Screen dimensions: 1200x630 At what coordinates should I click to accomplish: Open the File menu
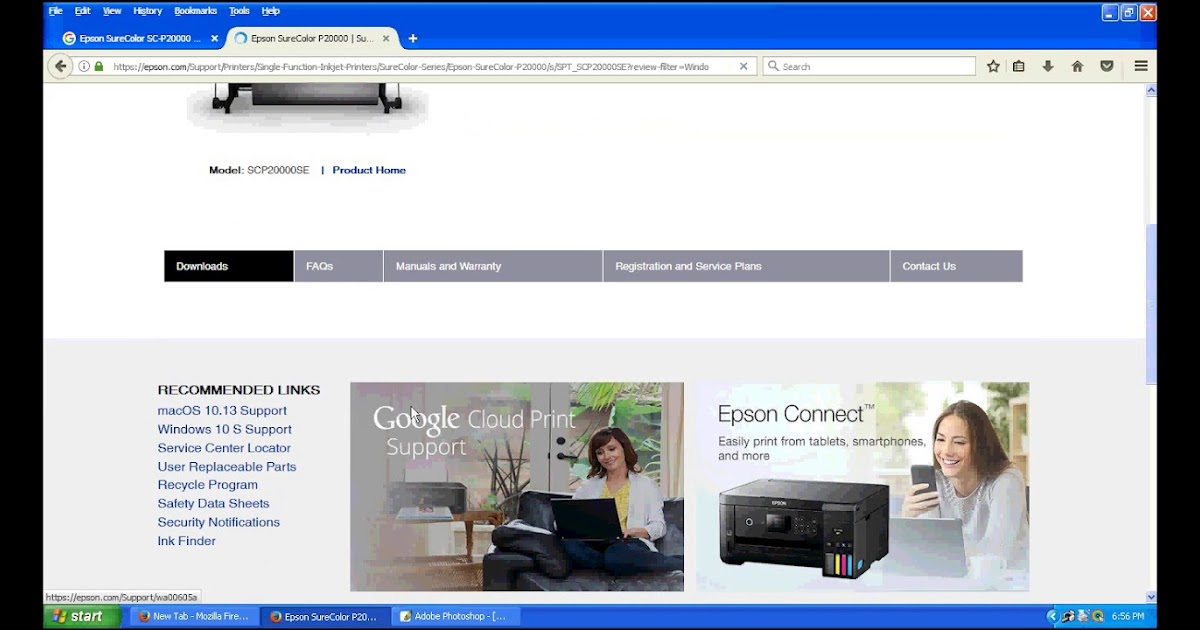coord(55,11)
